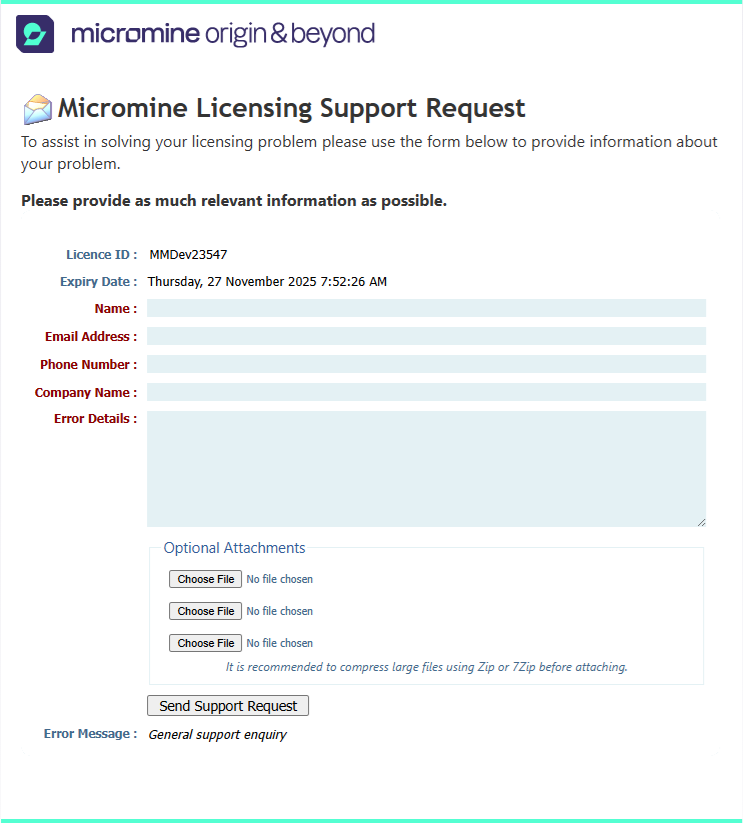
Task: Focus the Name input field
Action: [426, 308]
